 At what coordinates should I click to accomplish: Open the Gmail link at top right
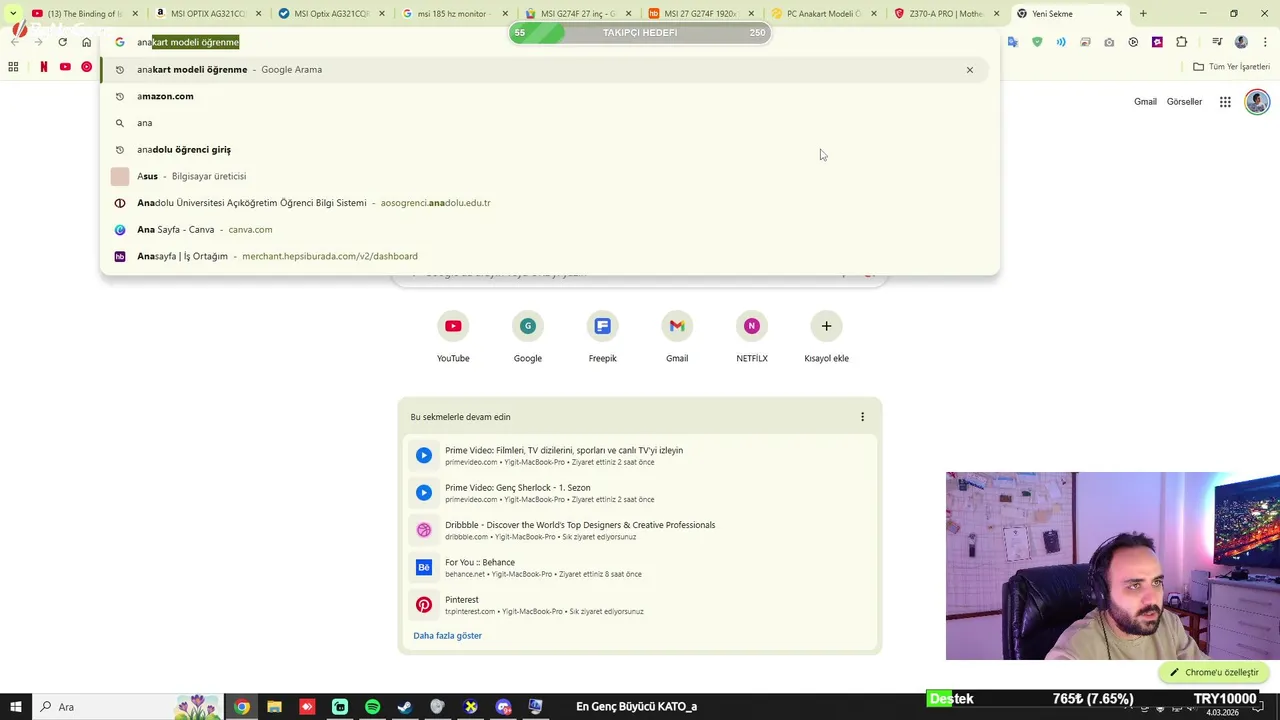tap(1145, 102)
